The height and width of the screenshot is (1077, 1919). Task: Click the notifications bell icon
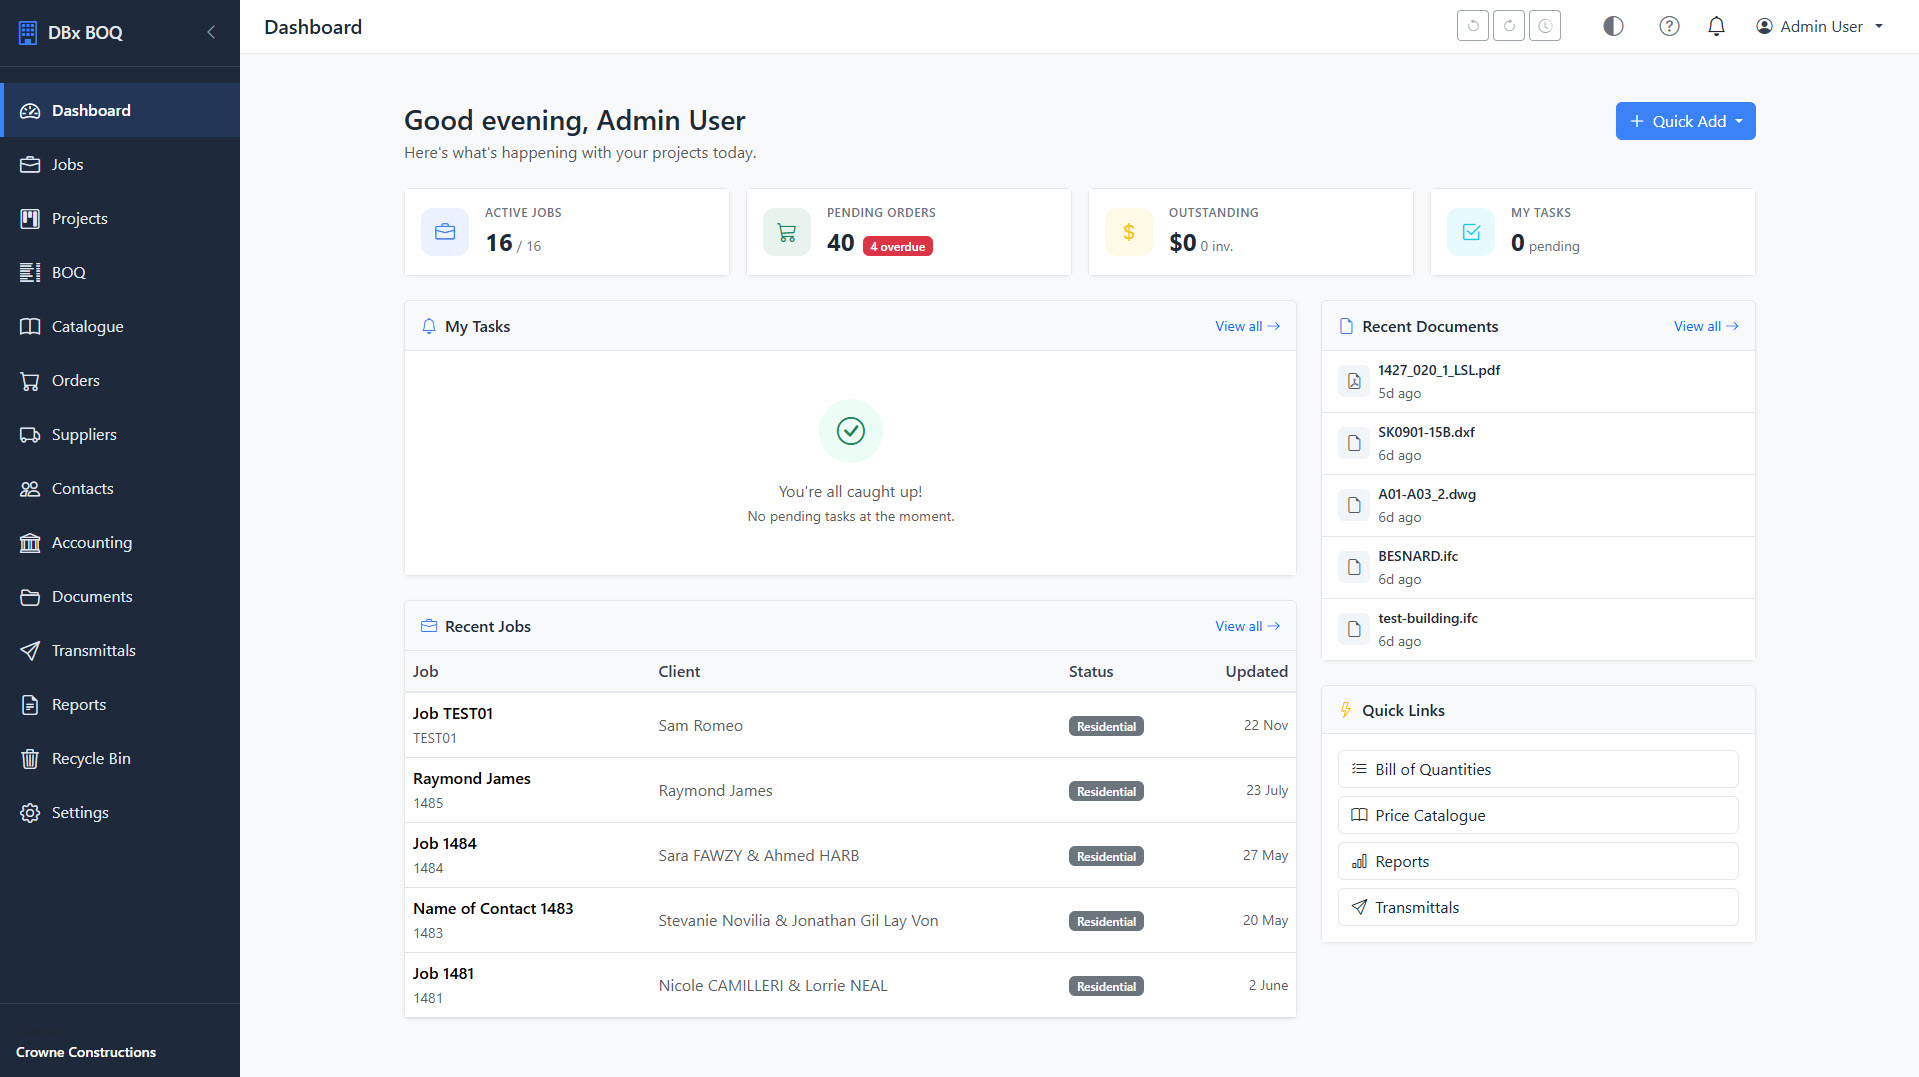pyautogui.click(x=1716, y=26)
